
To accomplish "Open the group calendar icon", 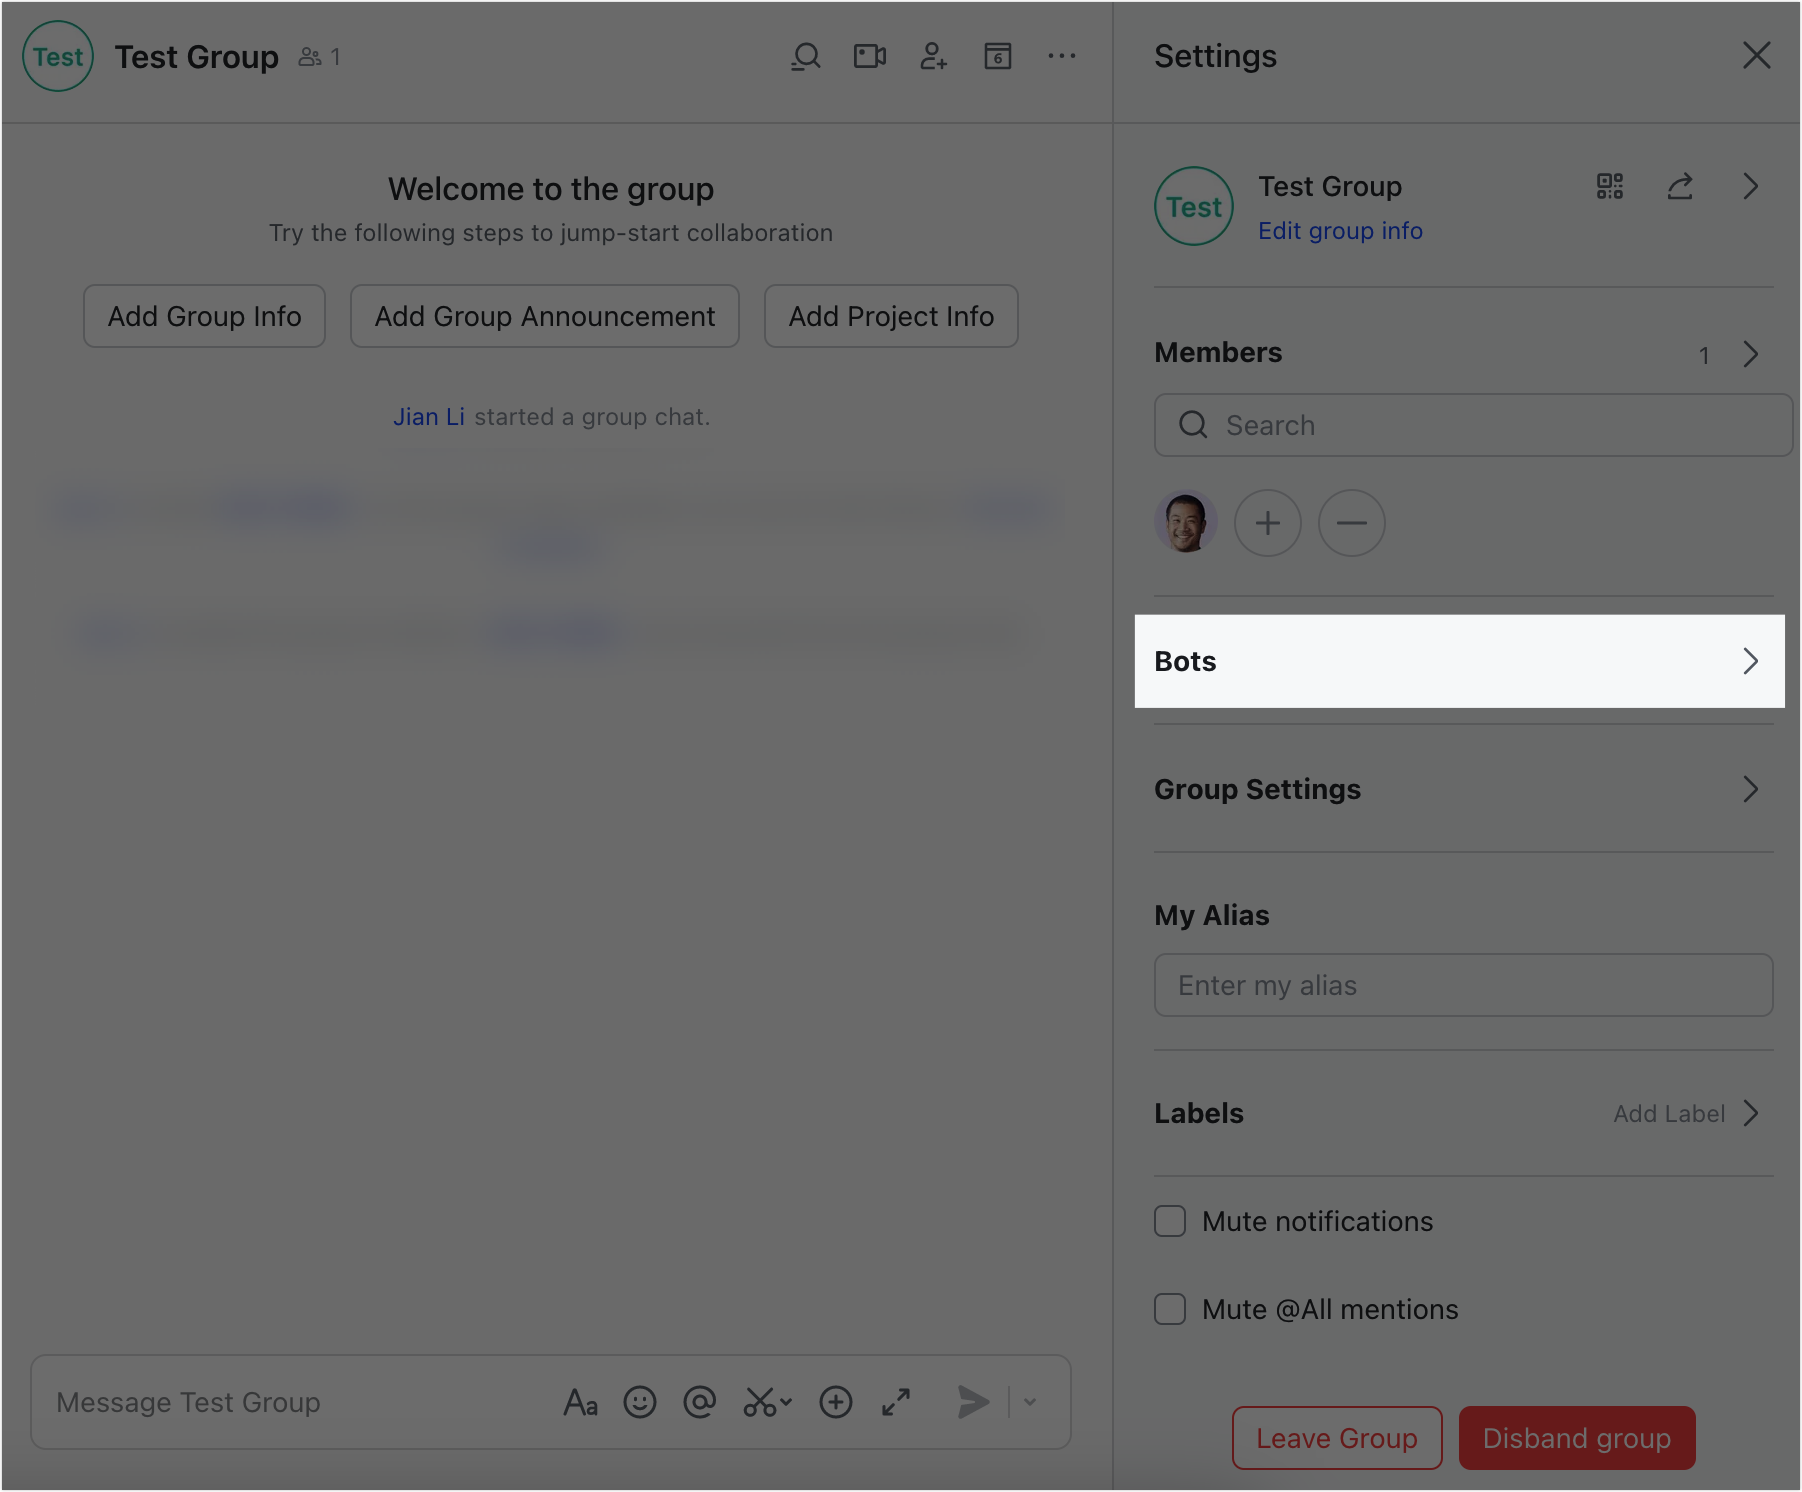I will point(997,56).
